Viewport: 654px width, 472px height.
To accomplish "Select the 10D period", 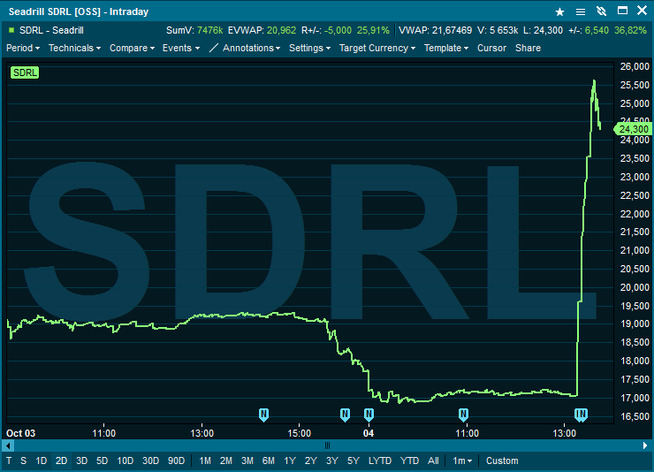I will coord(125,461).
